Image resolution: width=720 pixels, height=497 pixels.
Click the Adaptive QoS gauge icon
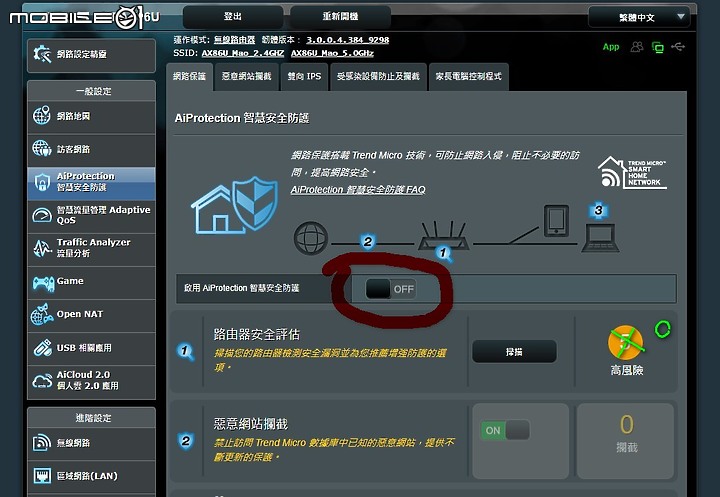[x=42, y=215]
